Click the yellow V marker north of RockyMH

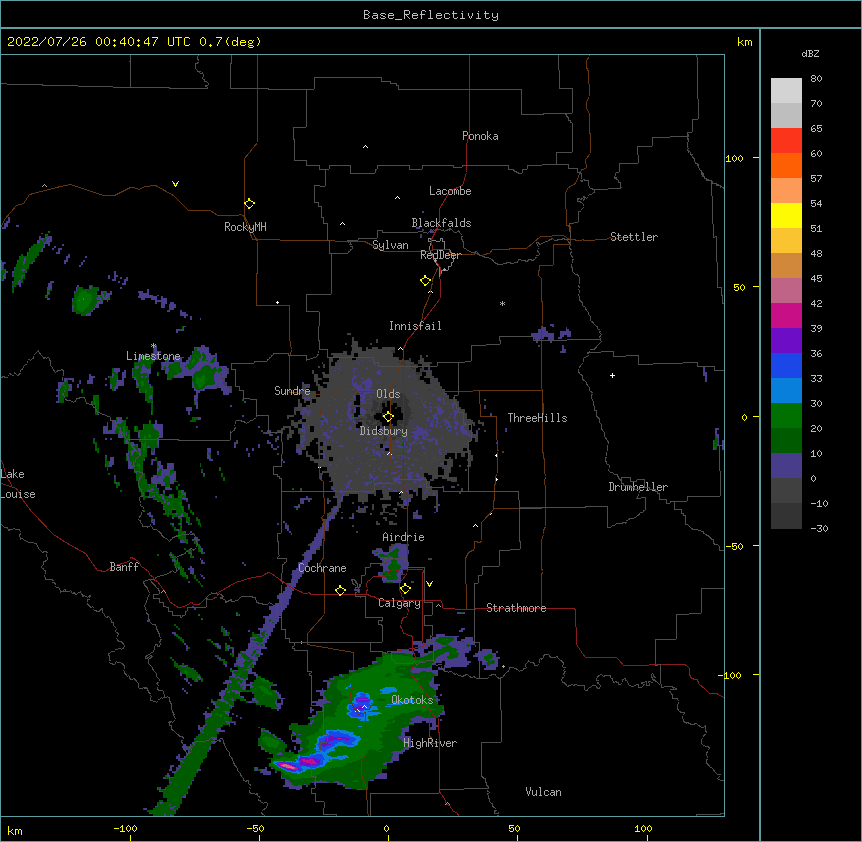point(175,184)
